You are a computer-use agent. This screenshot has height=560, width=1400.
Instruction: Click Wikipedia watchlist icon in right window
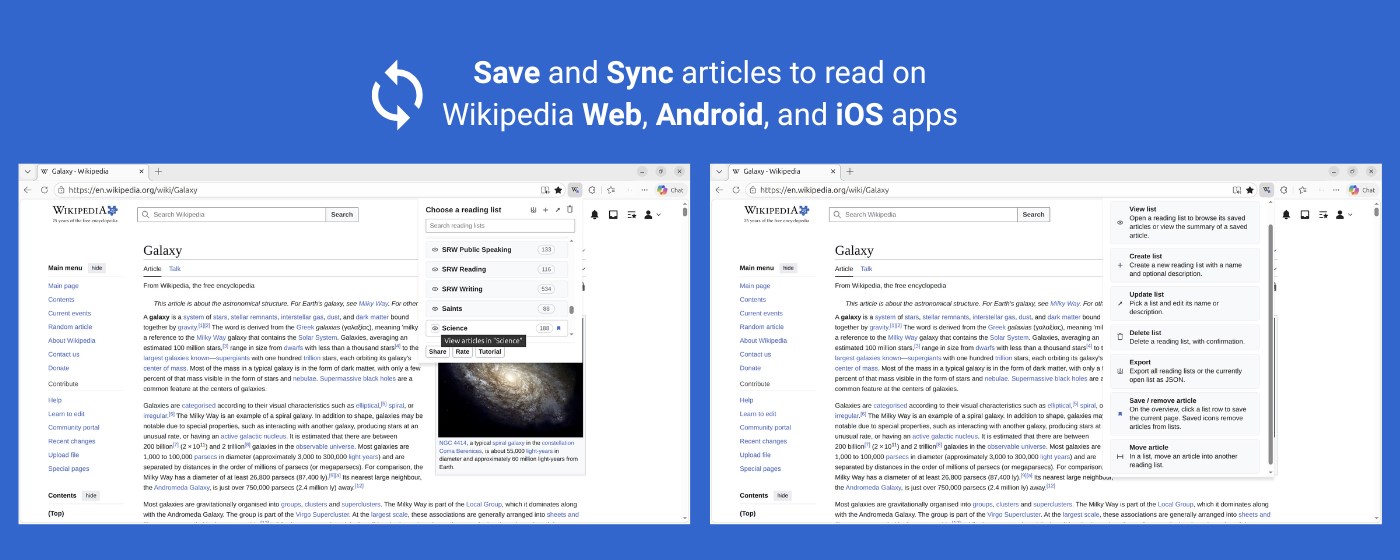point(1323,214)
